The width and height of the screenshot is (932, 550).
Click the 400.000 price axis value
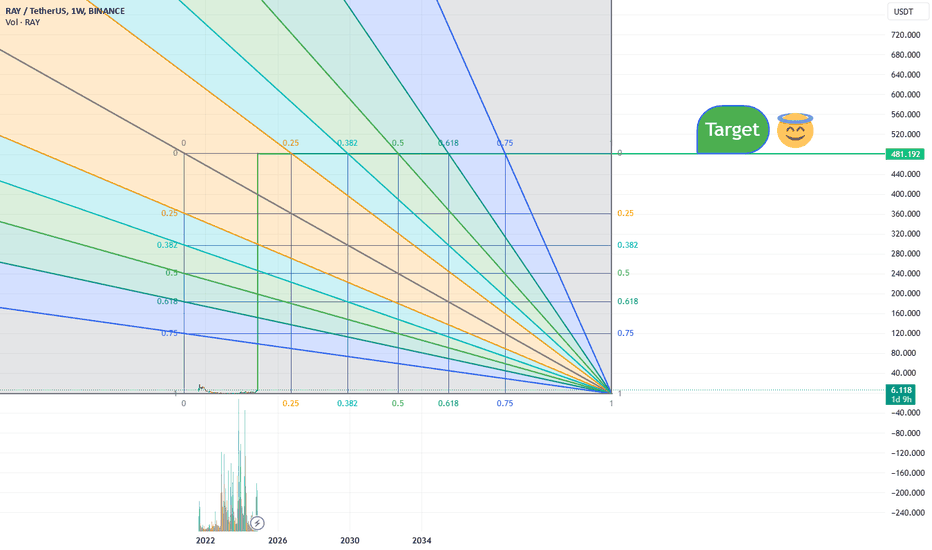pyautogui.click(x=905, y=194)
